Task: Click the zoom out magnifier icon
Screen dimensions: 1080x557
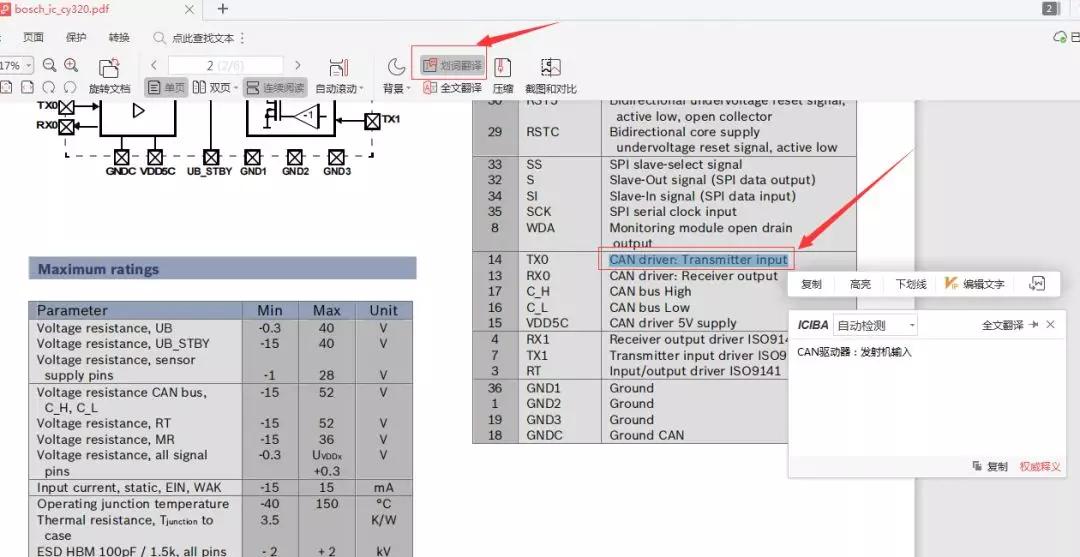Action: [x=50, y=65]
